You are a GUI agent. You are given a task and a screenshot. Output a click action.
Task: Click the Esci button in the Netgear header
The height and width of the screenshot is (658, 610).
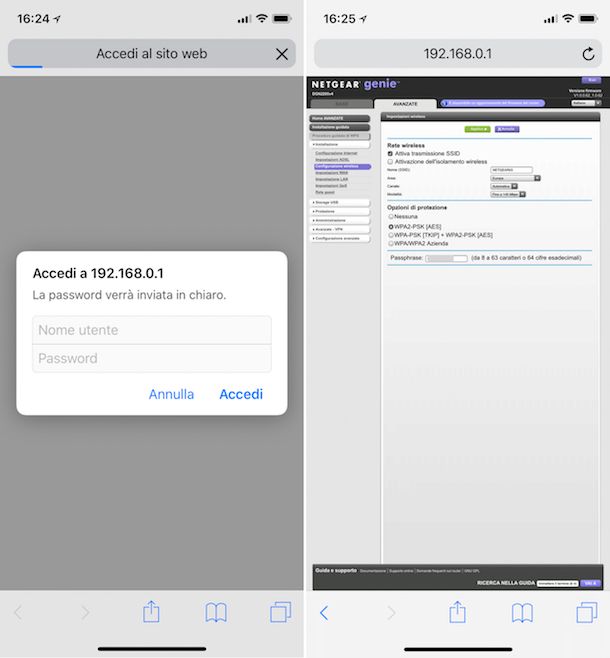point(592,80)
